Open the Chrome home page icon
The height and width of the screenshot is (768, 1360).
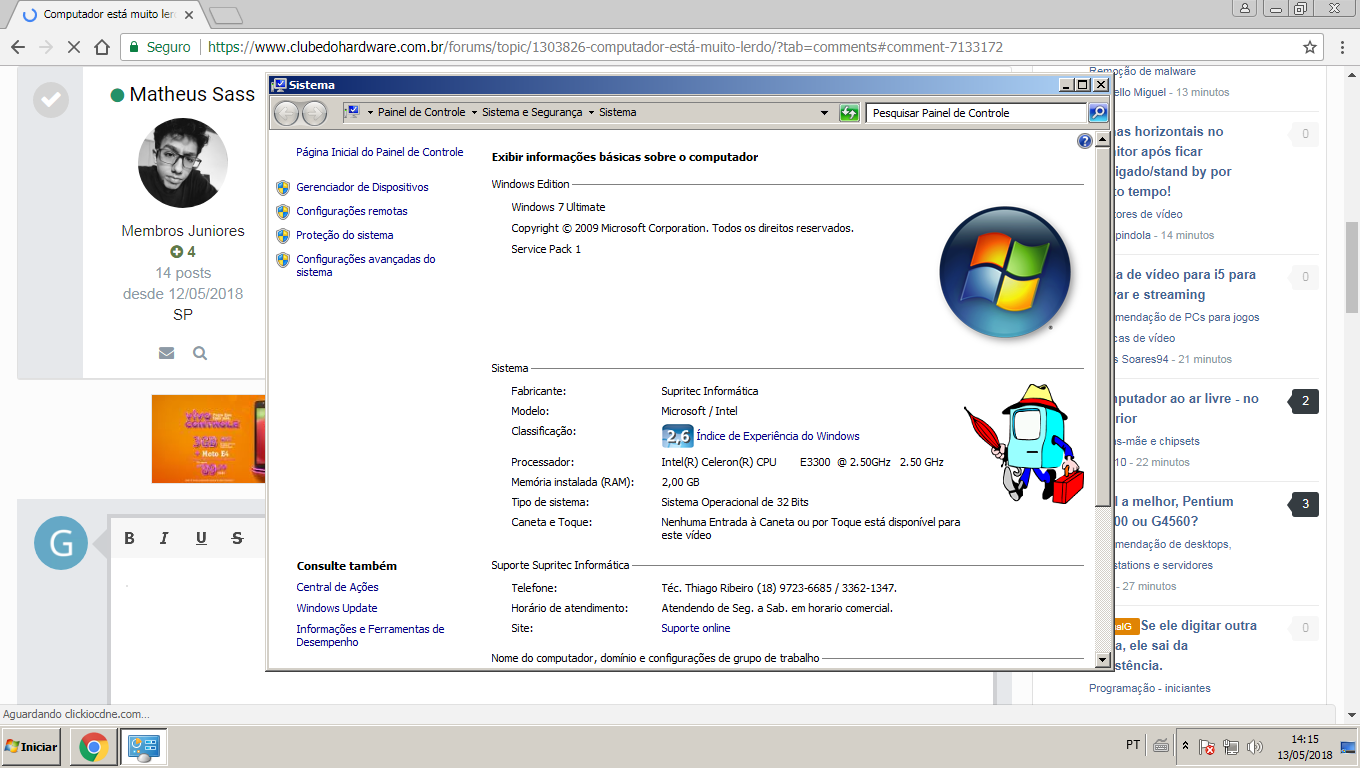pos(101,47)
